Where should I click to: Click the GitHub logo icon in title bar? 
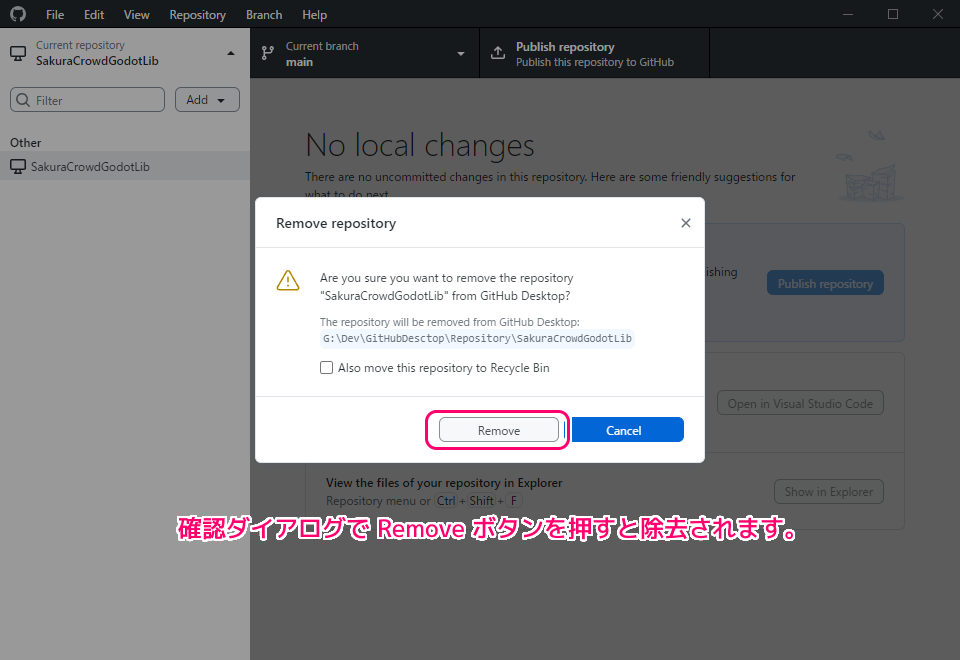coord(18,13)
